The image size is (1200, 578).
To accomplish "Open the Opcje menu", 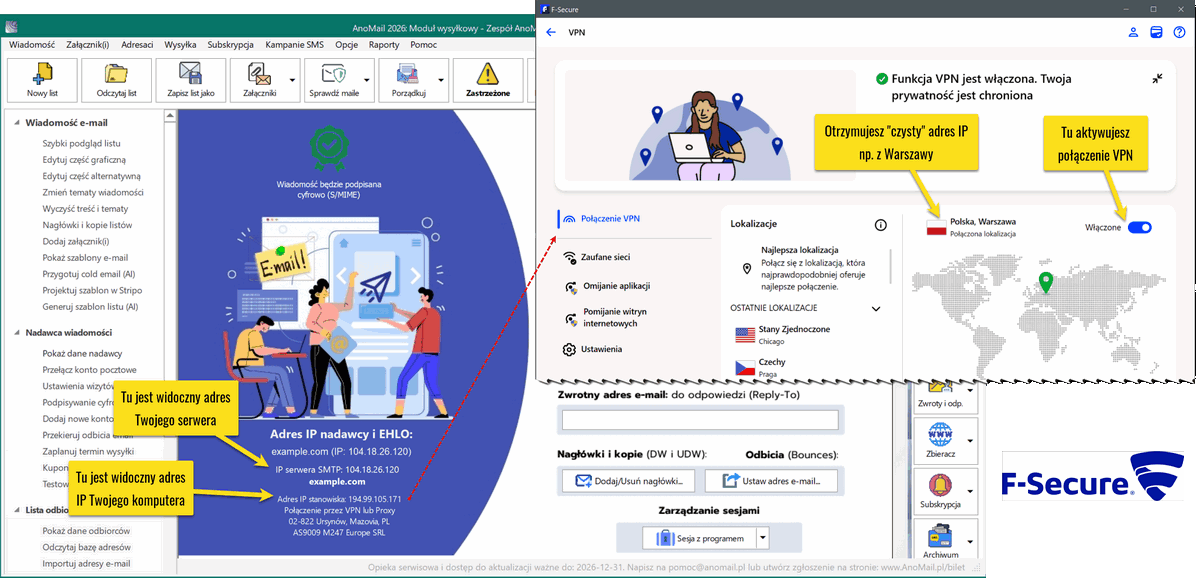I will pos(346,45).
